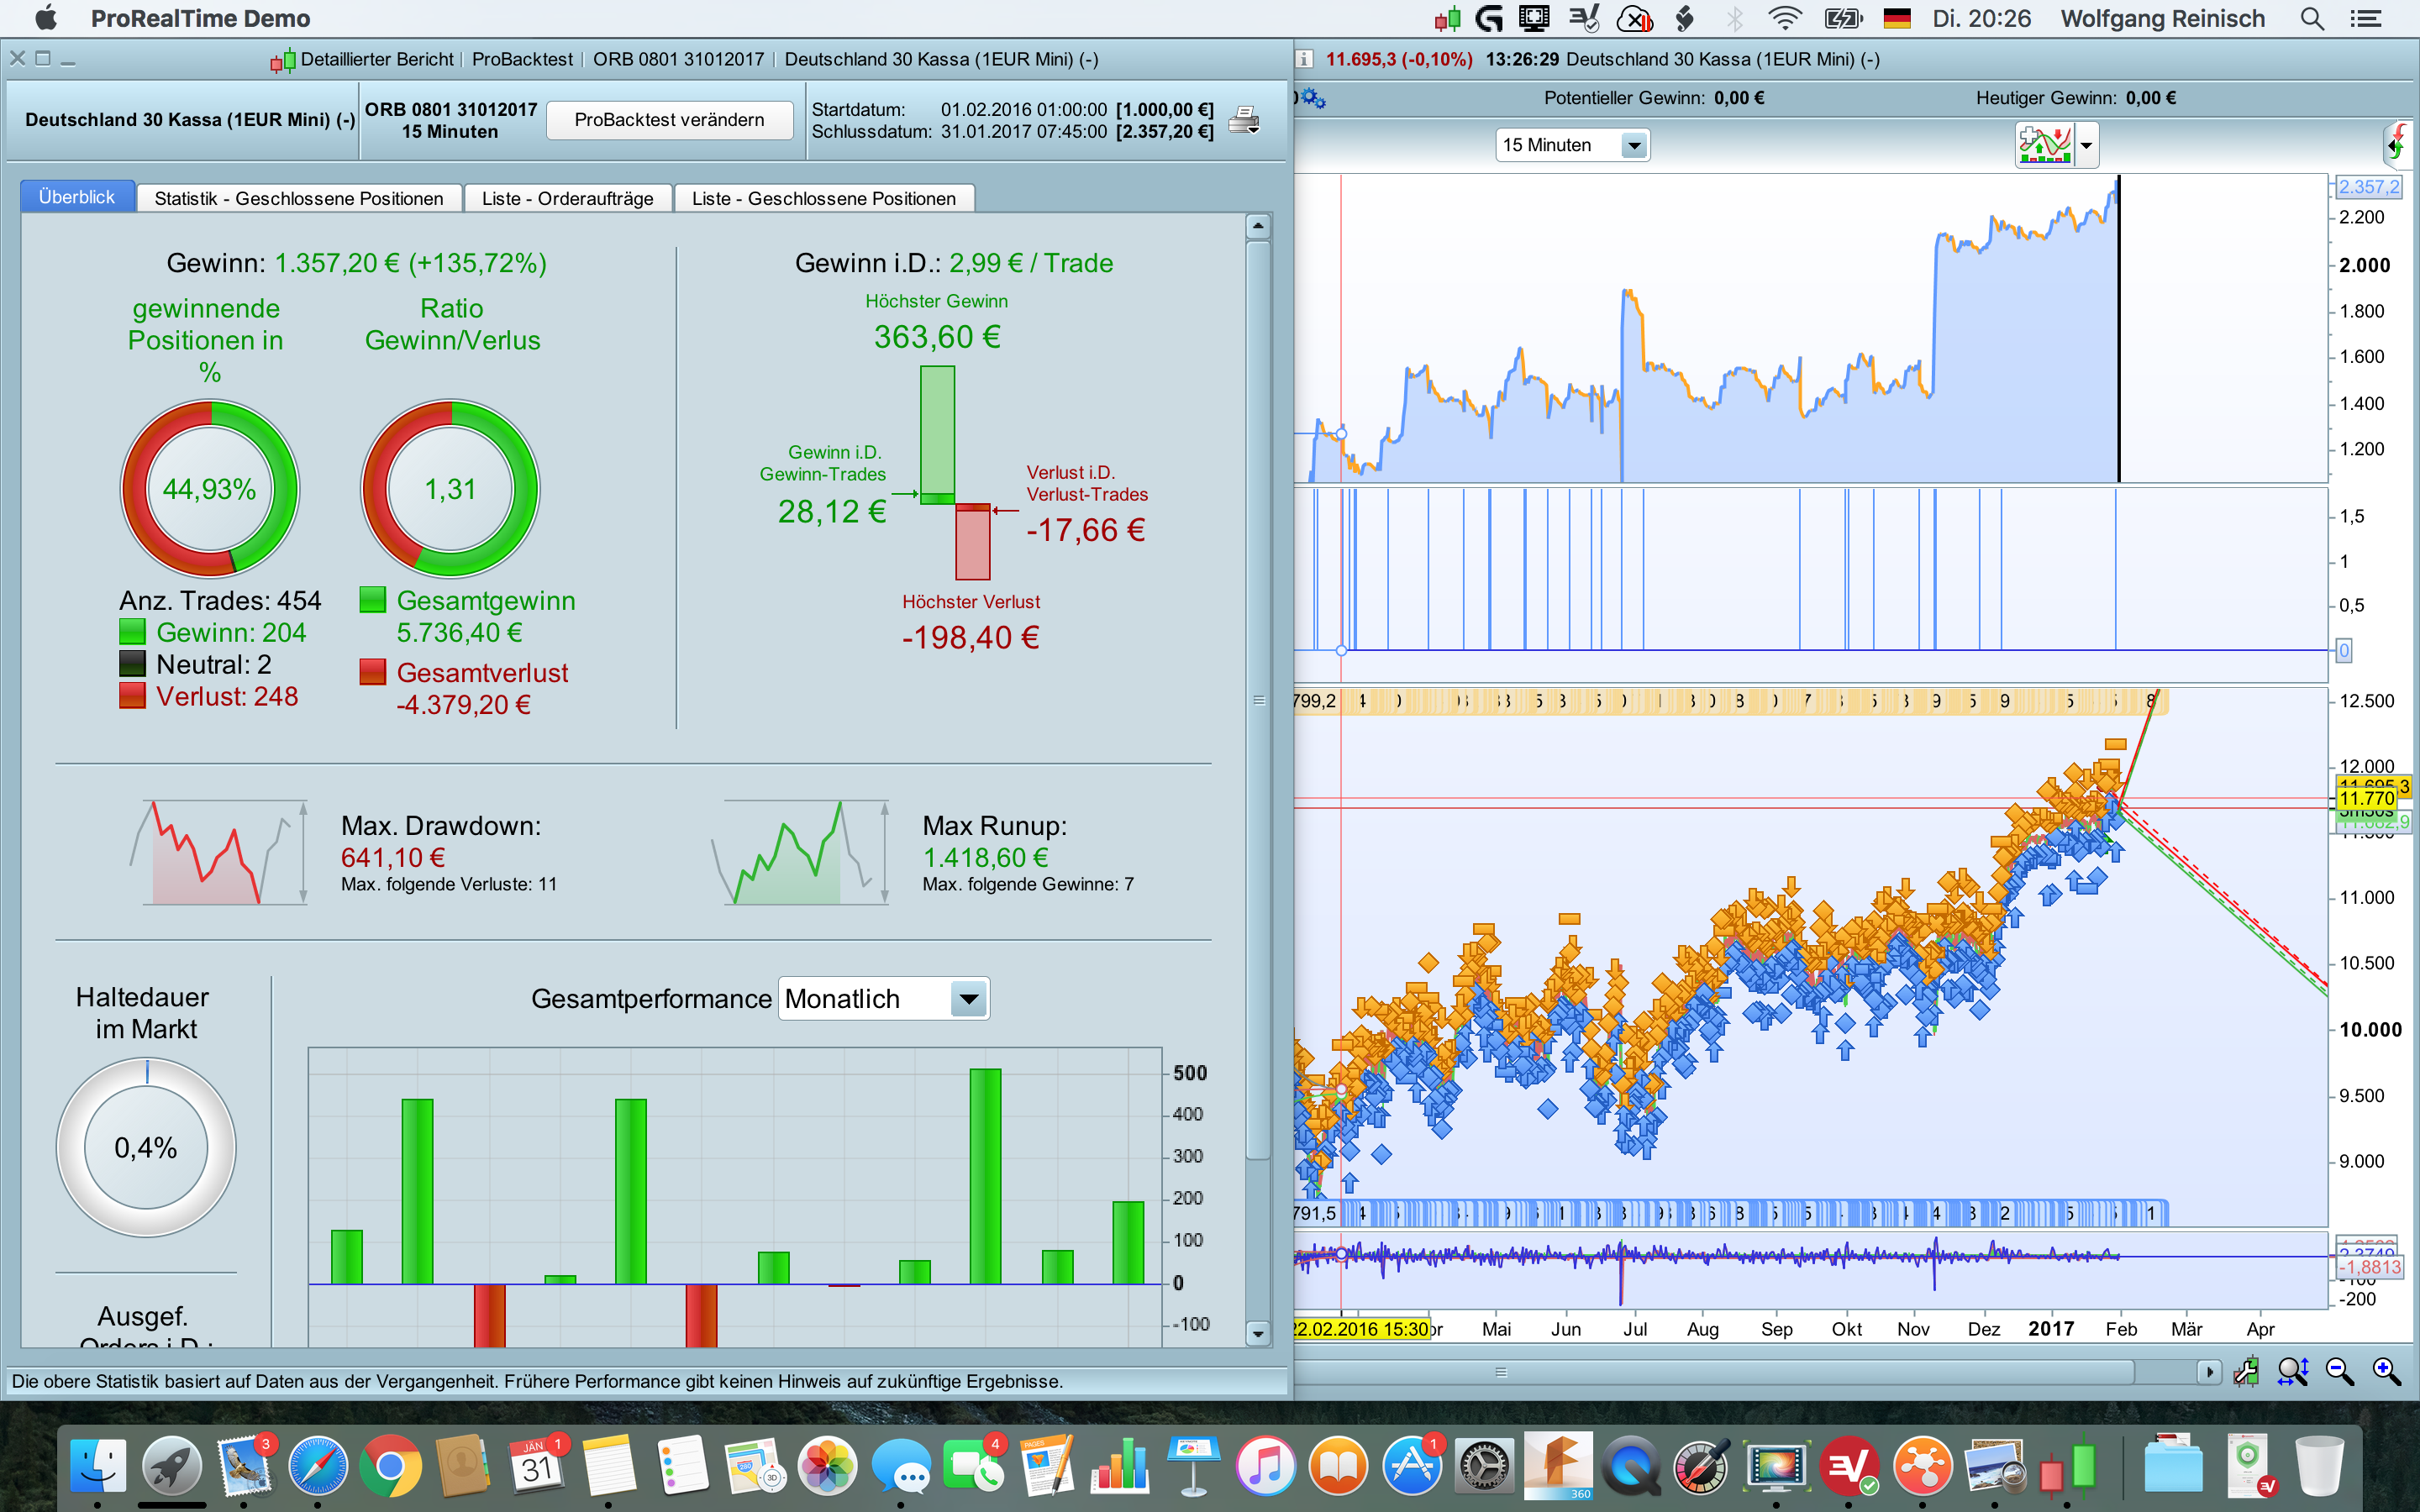Image resolution: width=2420 pixels, height=1512 pixels.
Task: Click the chart info 'i' icon
Action: point(1304,59)
